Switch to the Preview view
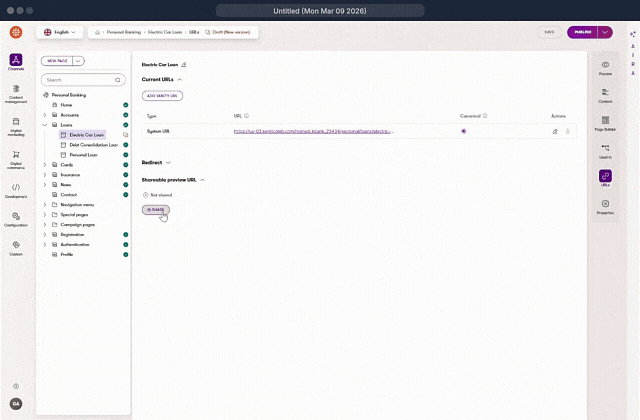The height and width of the screenshot is (420, 640). (605, 67)
